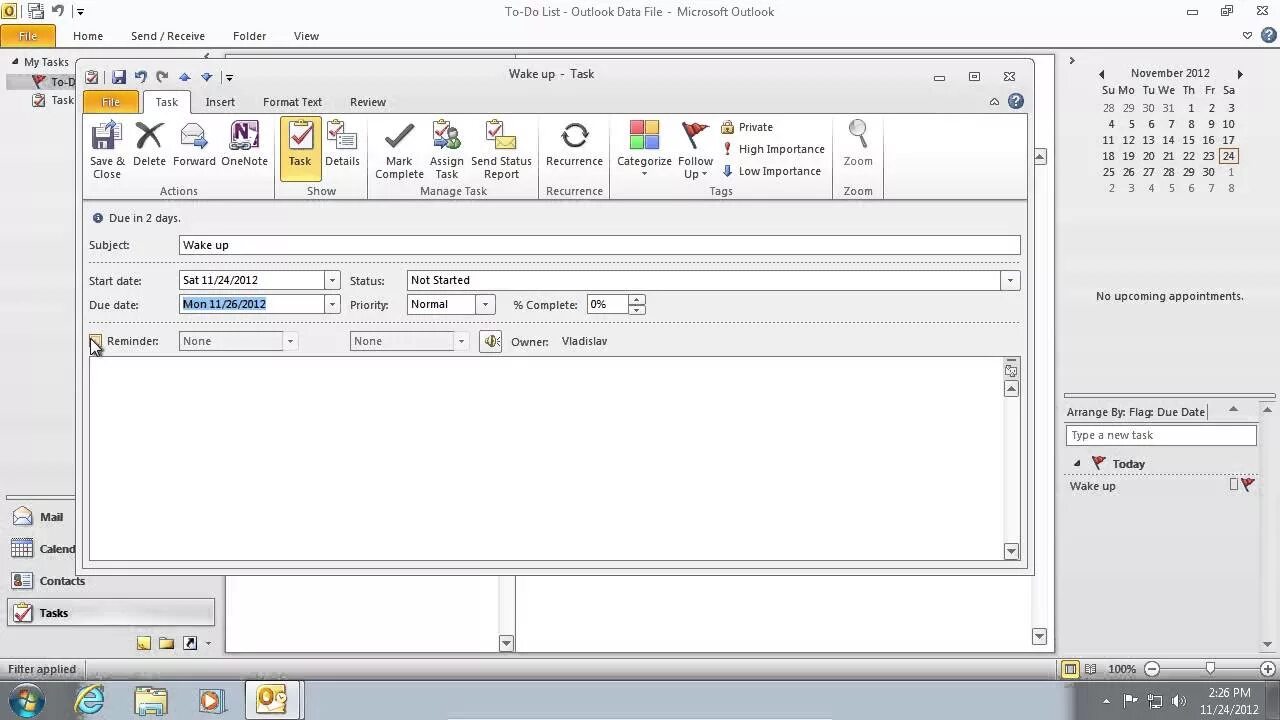Open the View tab in Outlook

tap(306, 36)
